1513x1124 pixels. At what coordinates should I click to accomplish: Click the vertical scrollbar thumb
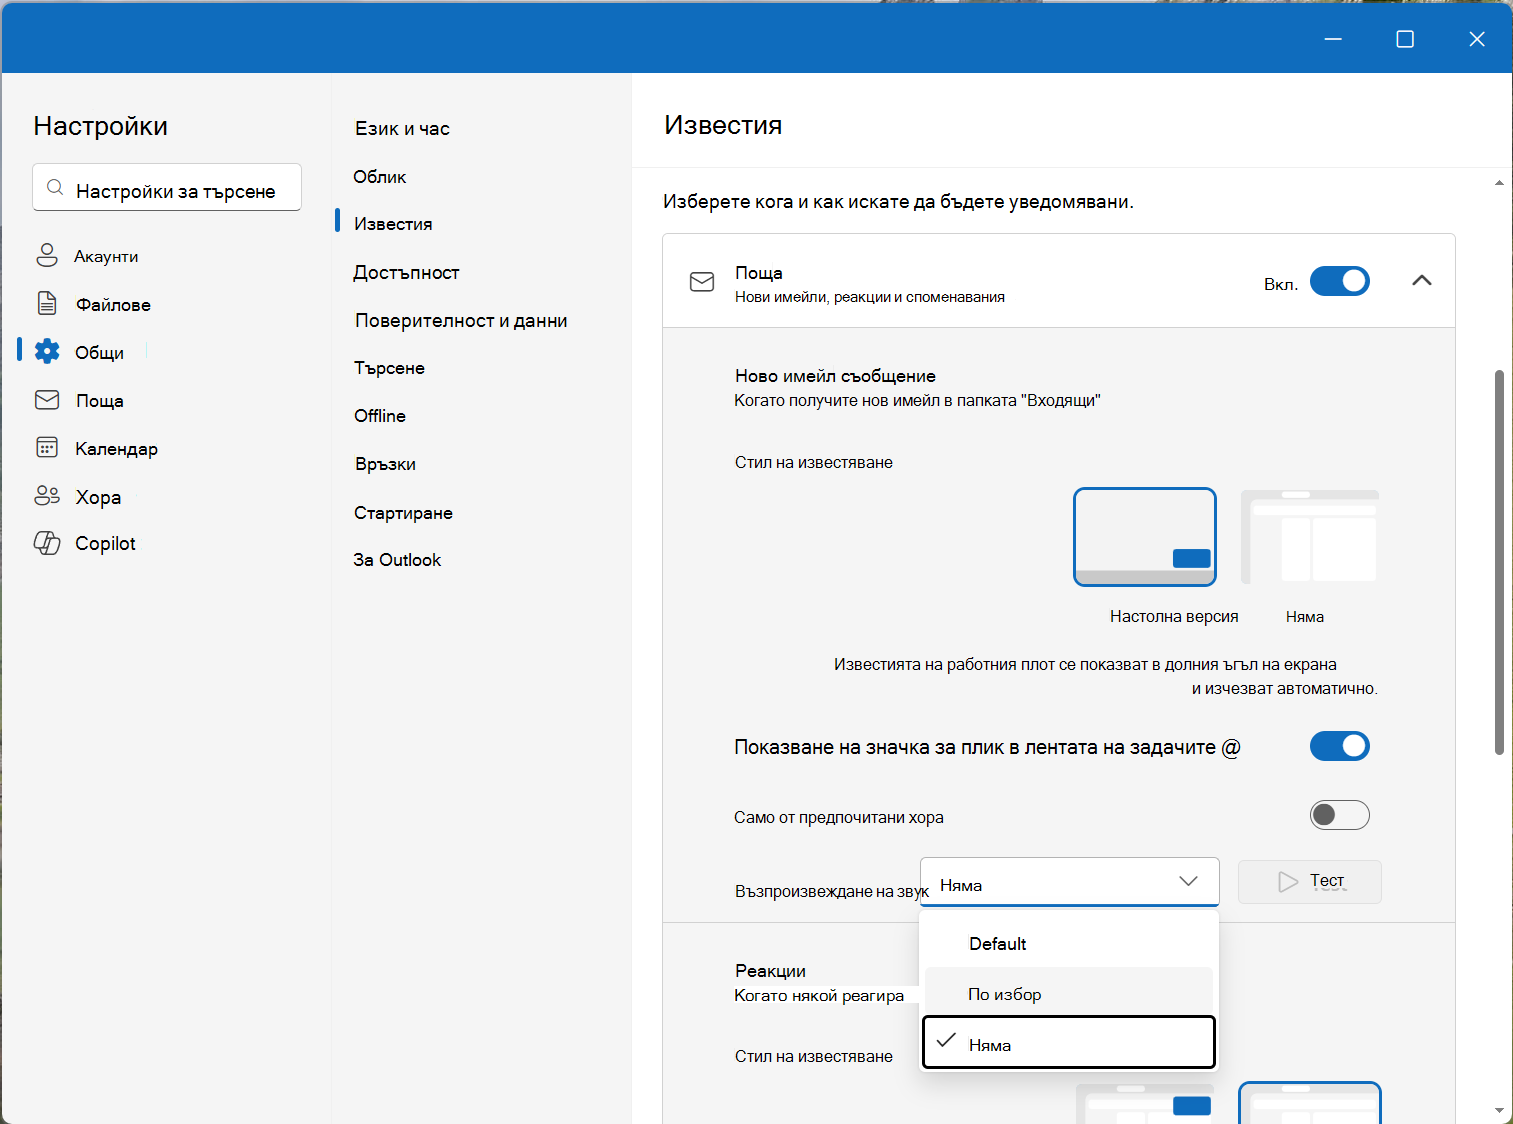click(1499, 562)
